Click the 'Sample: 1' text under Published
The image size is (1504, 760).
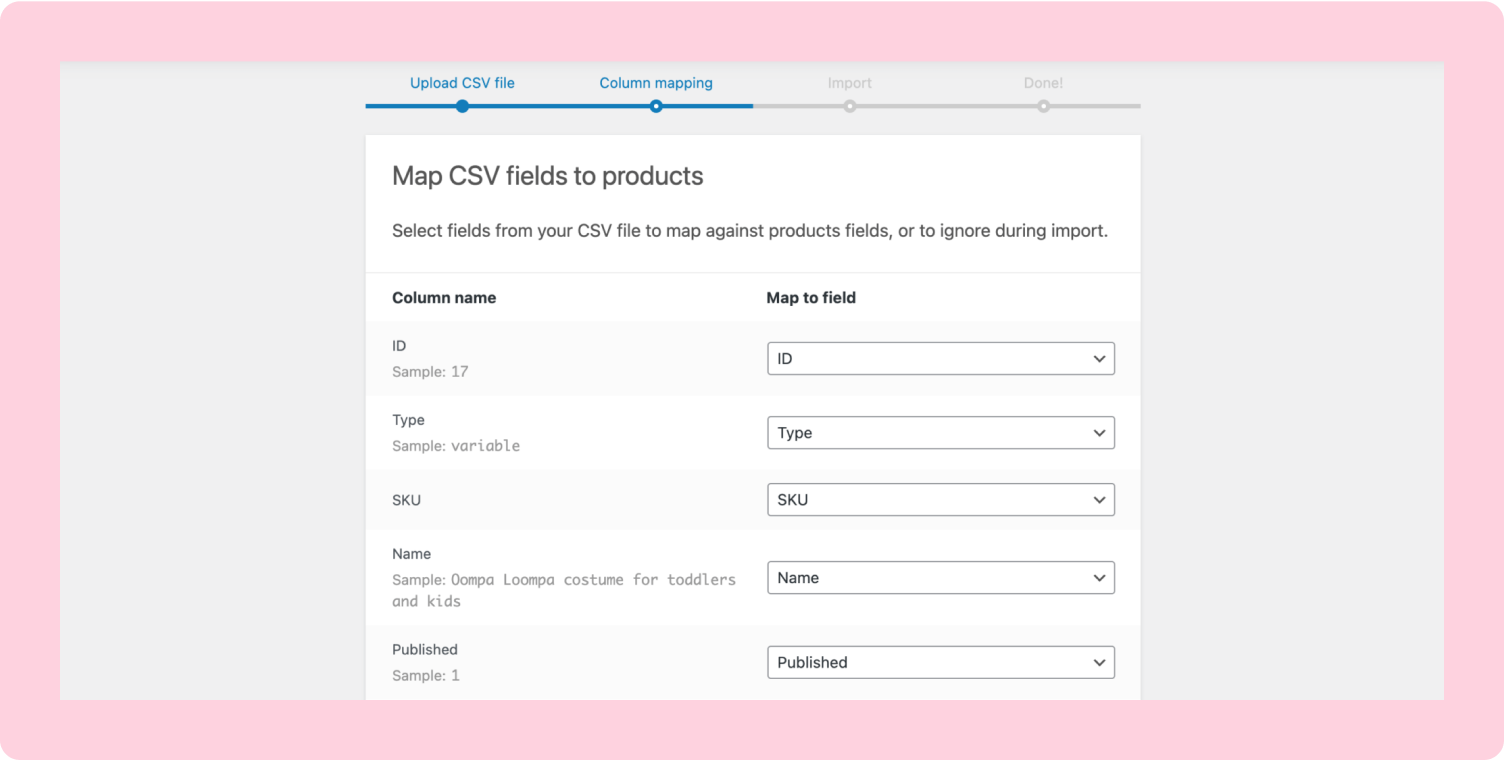pos(426,676)
